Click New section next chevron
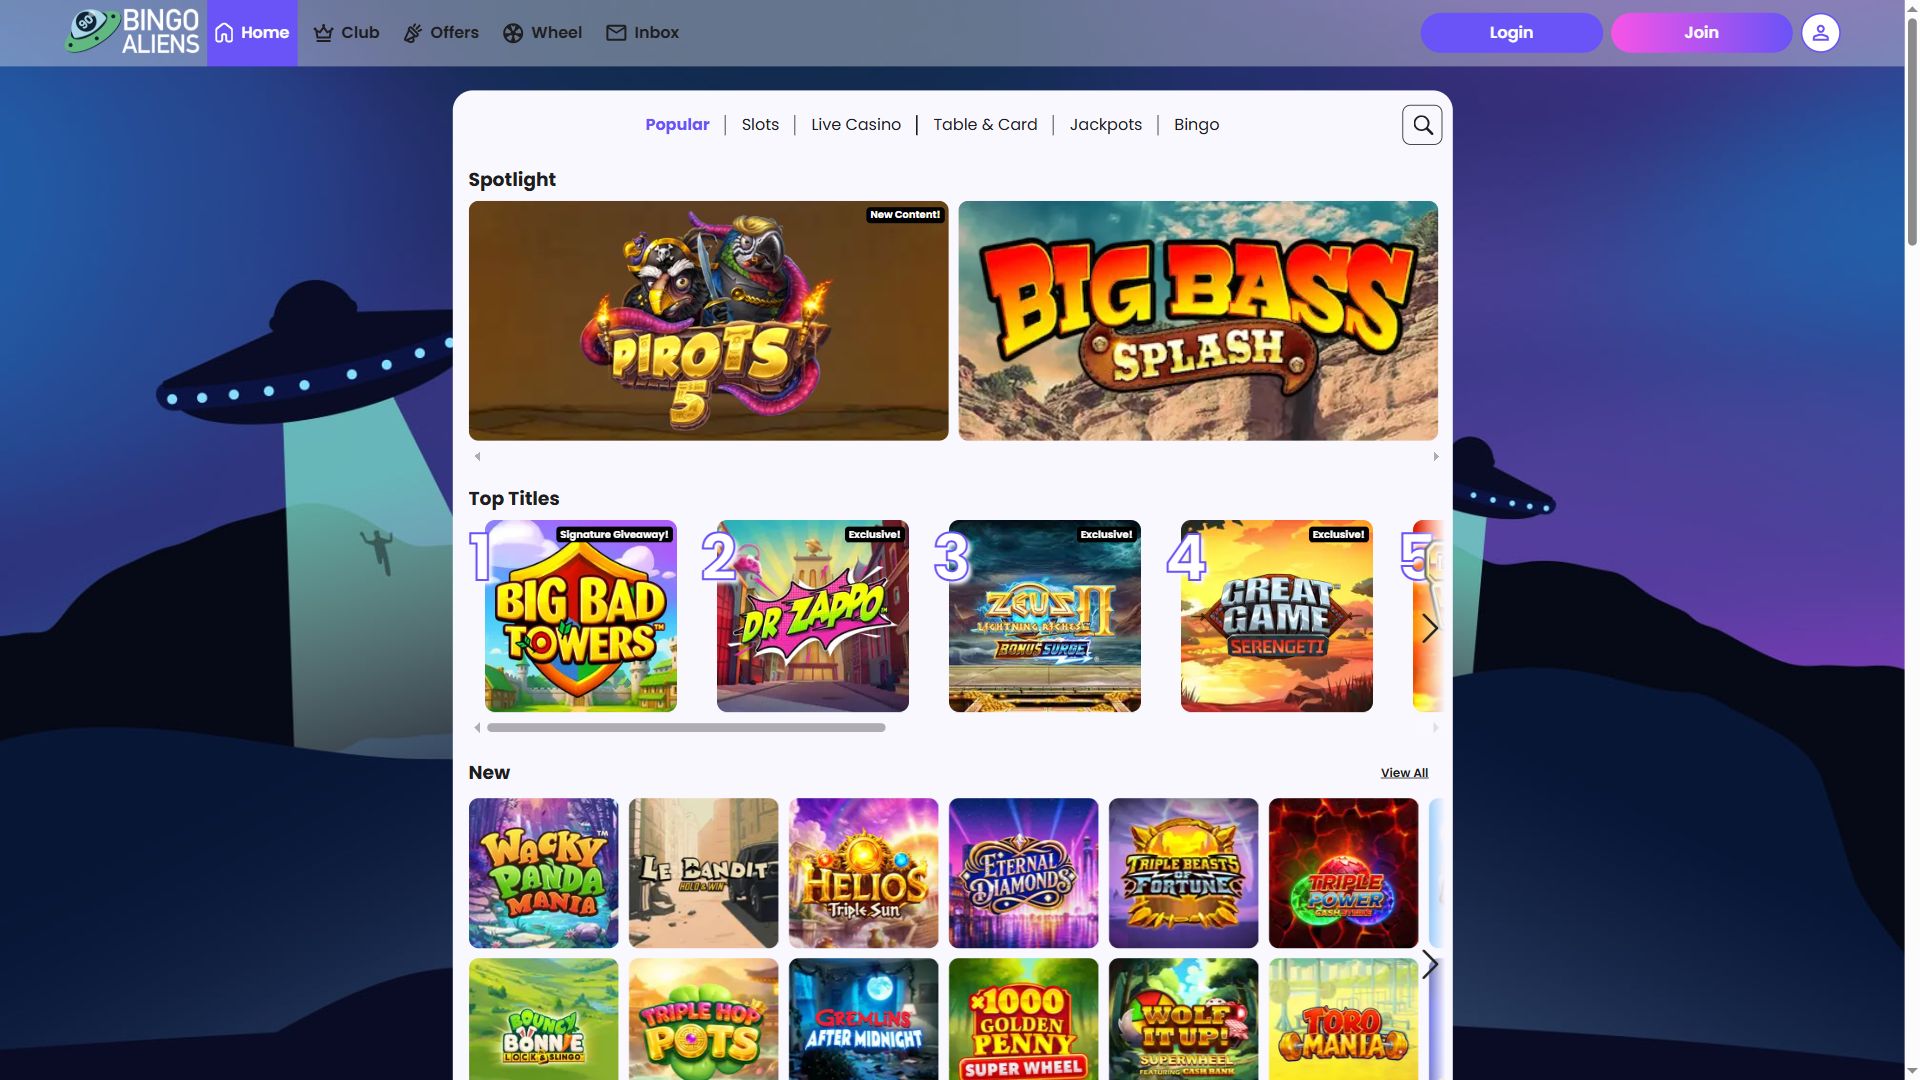 point(1429,964)
